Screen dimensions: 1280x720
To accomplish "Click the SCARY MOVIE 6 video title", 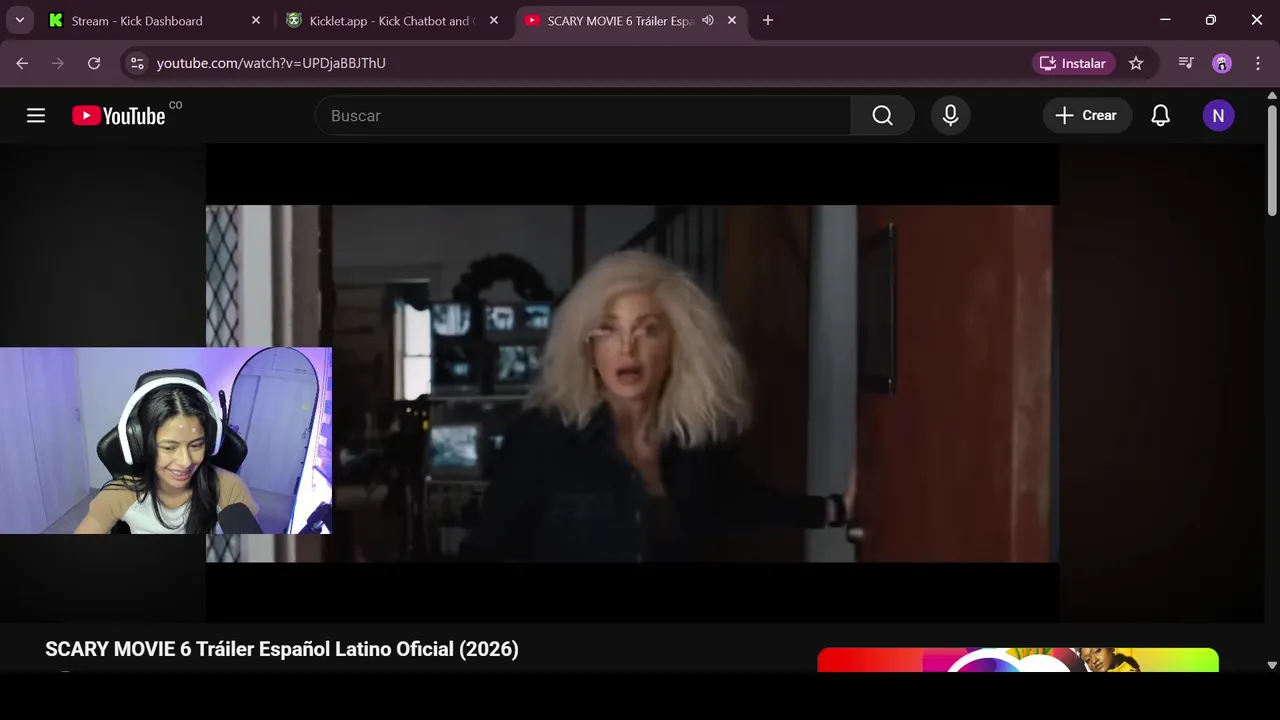I will [x=282, y=649].
